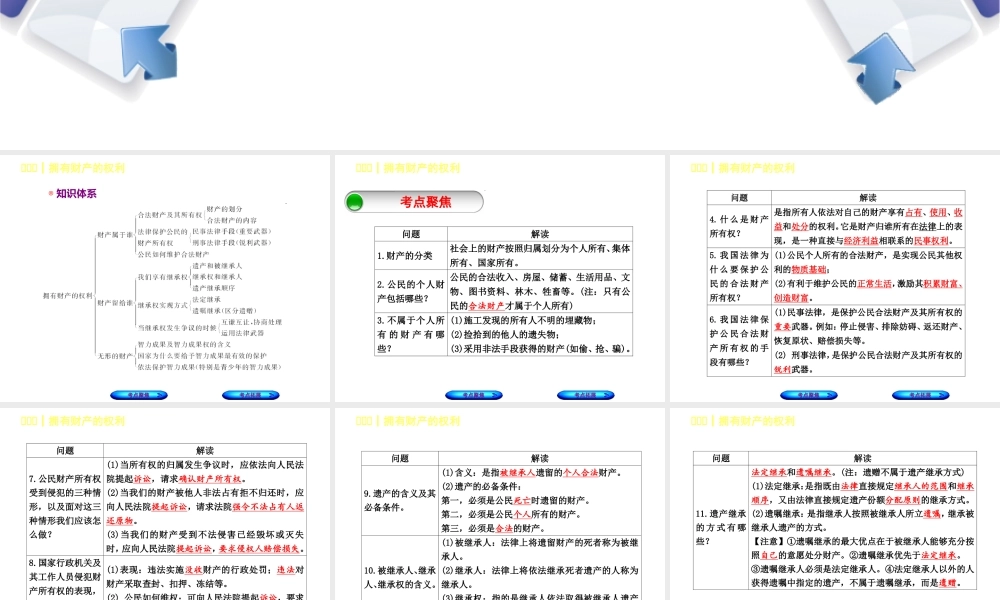Click red underlined 物质基础 in question 5 answer
The width and height of the screenshot is (1000, 600).
coord(809,270)
